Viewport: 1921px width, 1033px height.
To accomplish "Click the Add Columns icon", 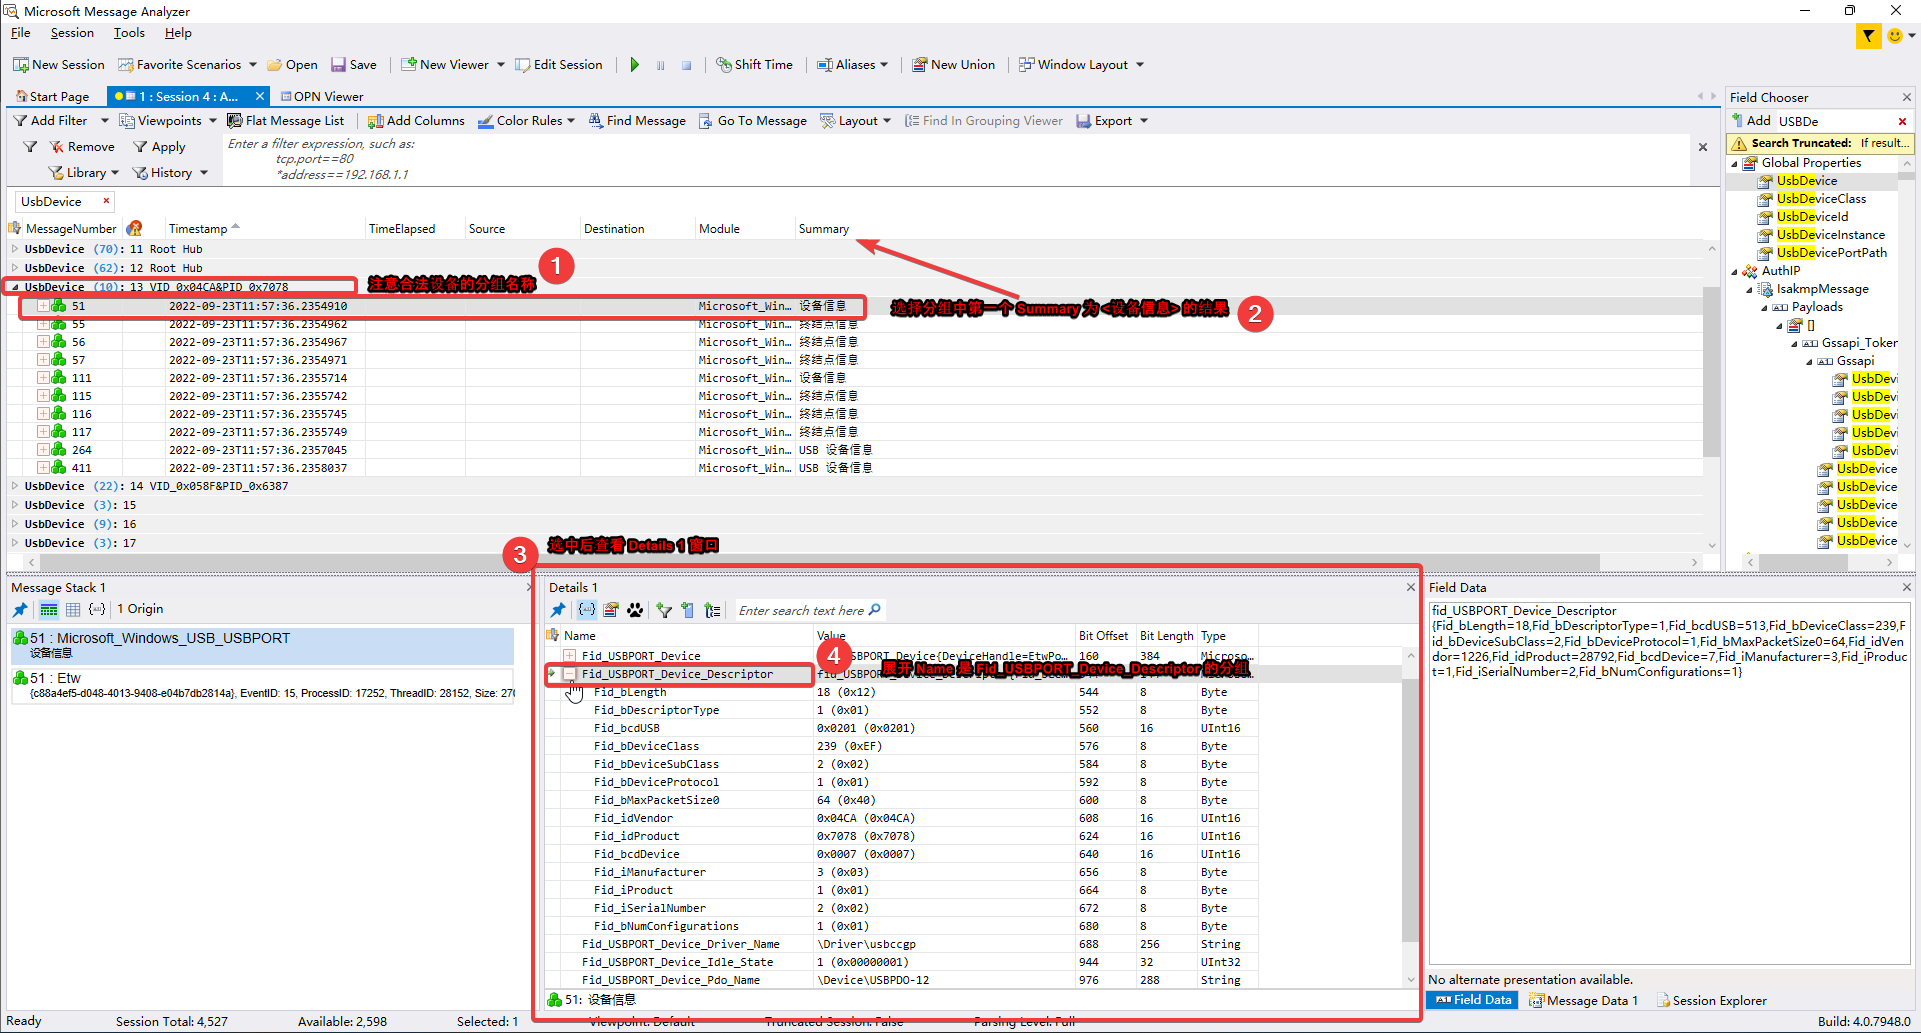I will (x=375, y=121).
